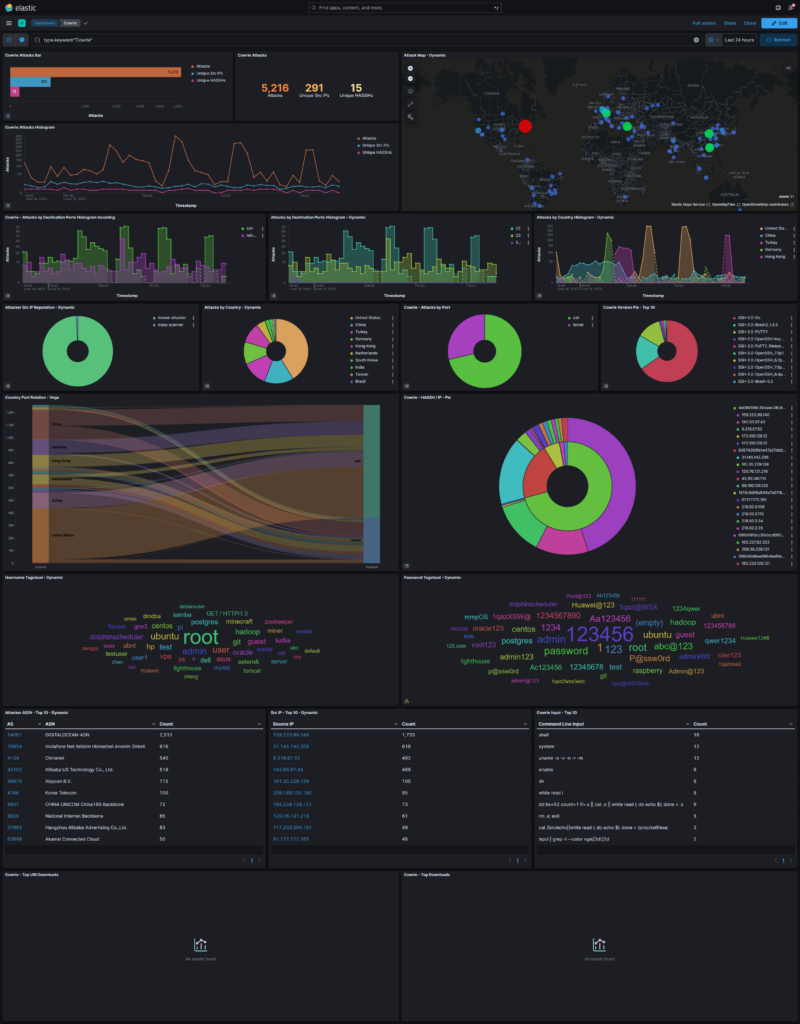Screen dimensions: 800x1024
Task: Open the Count column menu in Attacker ASN table
Action: coord(259,724)
